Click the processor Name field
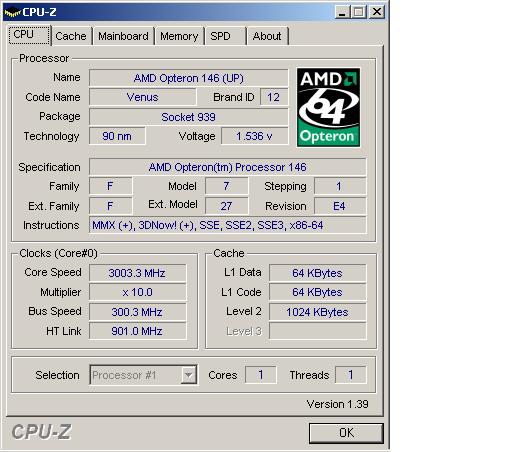 (188, 78)
